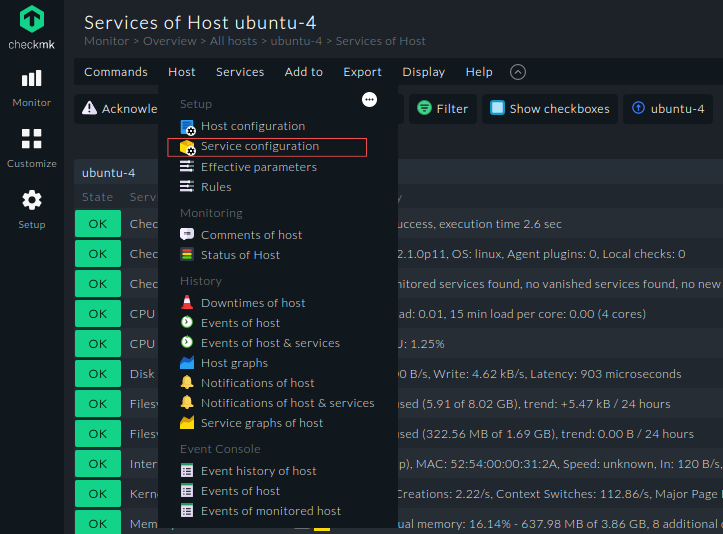Click the Events of monitored host icon
723x534 pixels.
tap(187, 510)
